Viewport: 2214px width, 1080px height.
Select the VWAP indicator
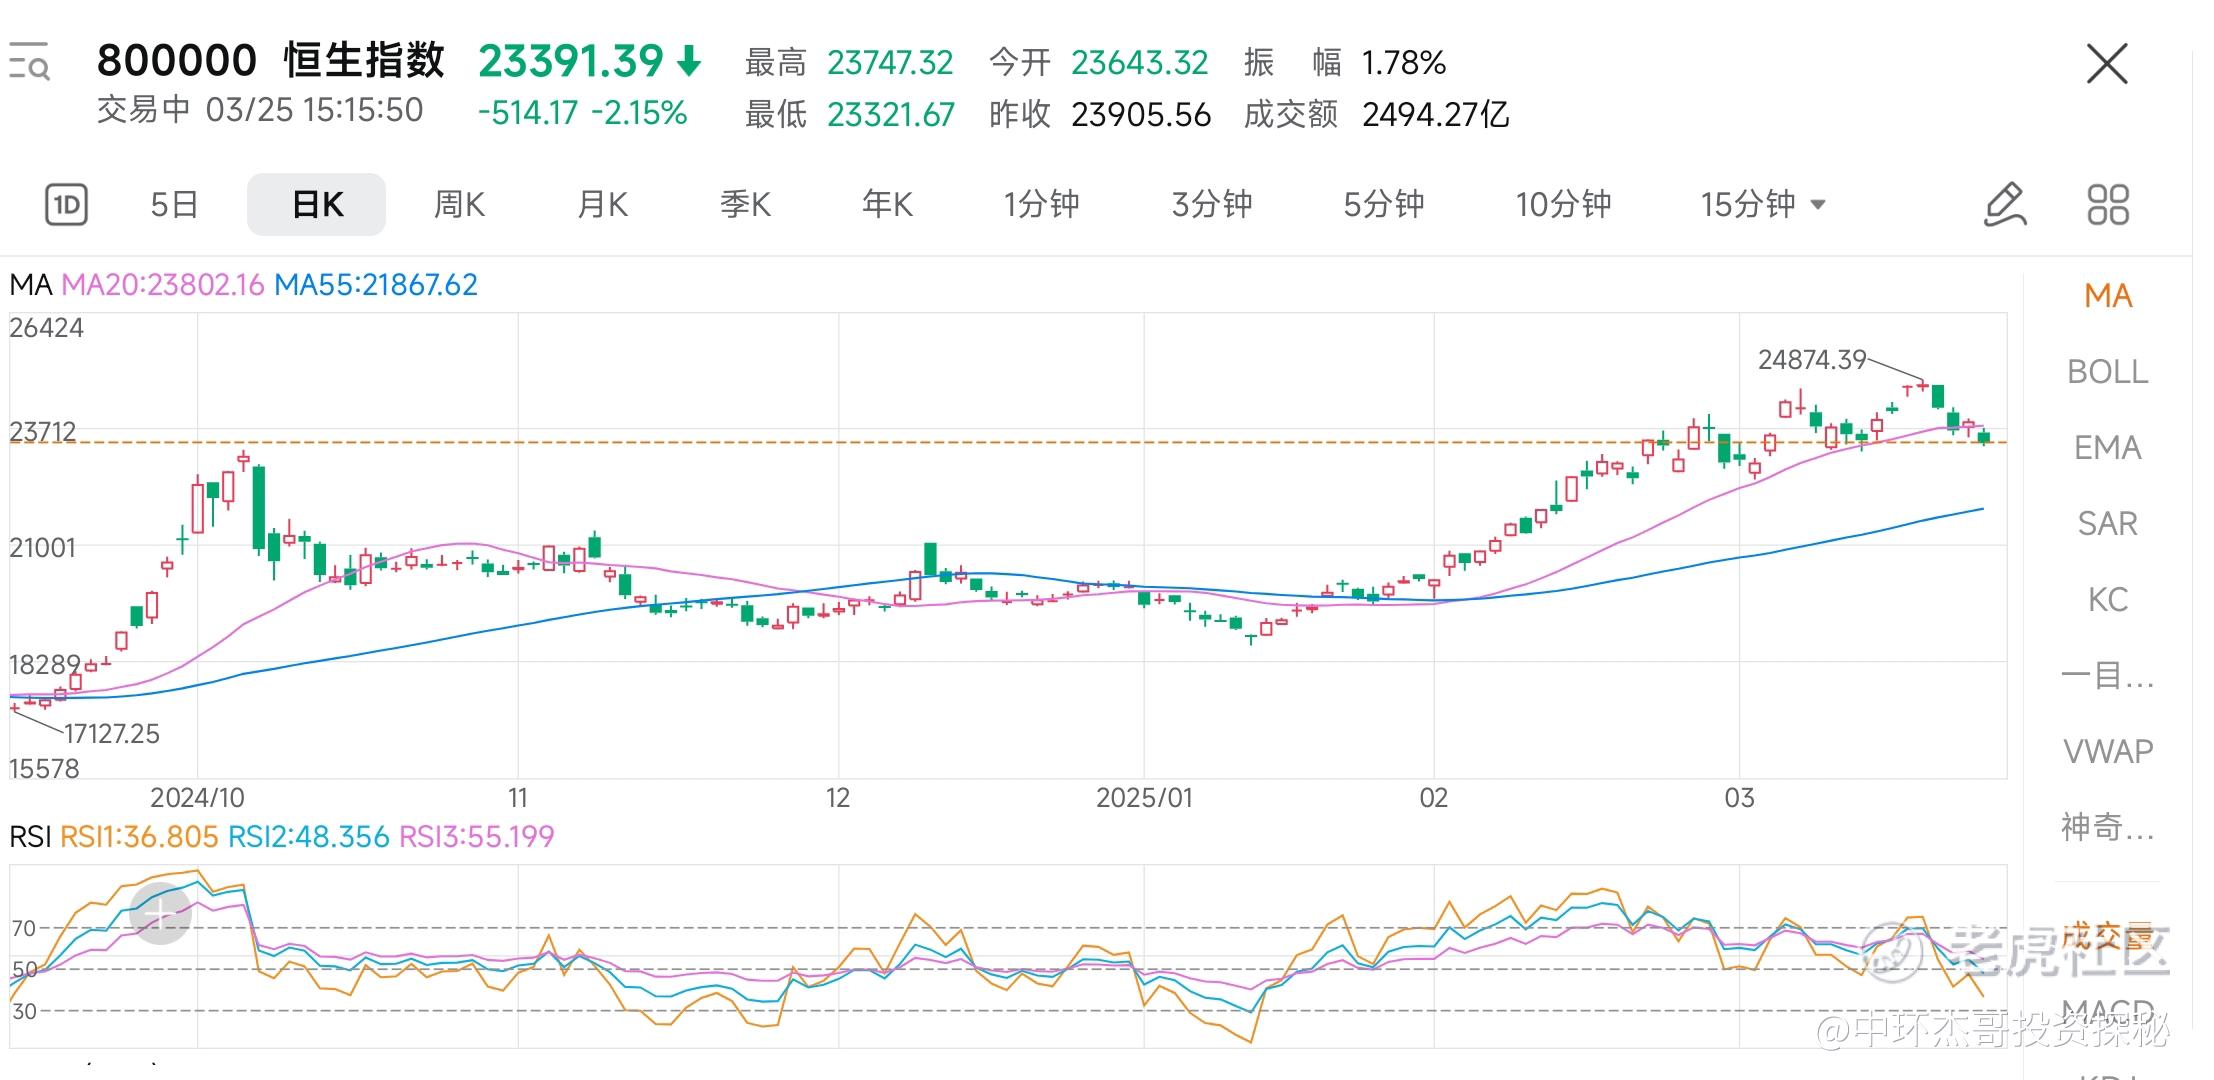click(2107, 751)
